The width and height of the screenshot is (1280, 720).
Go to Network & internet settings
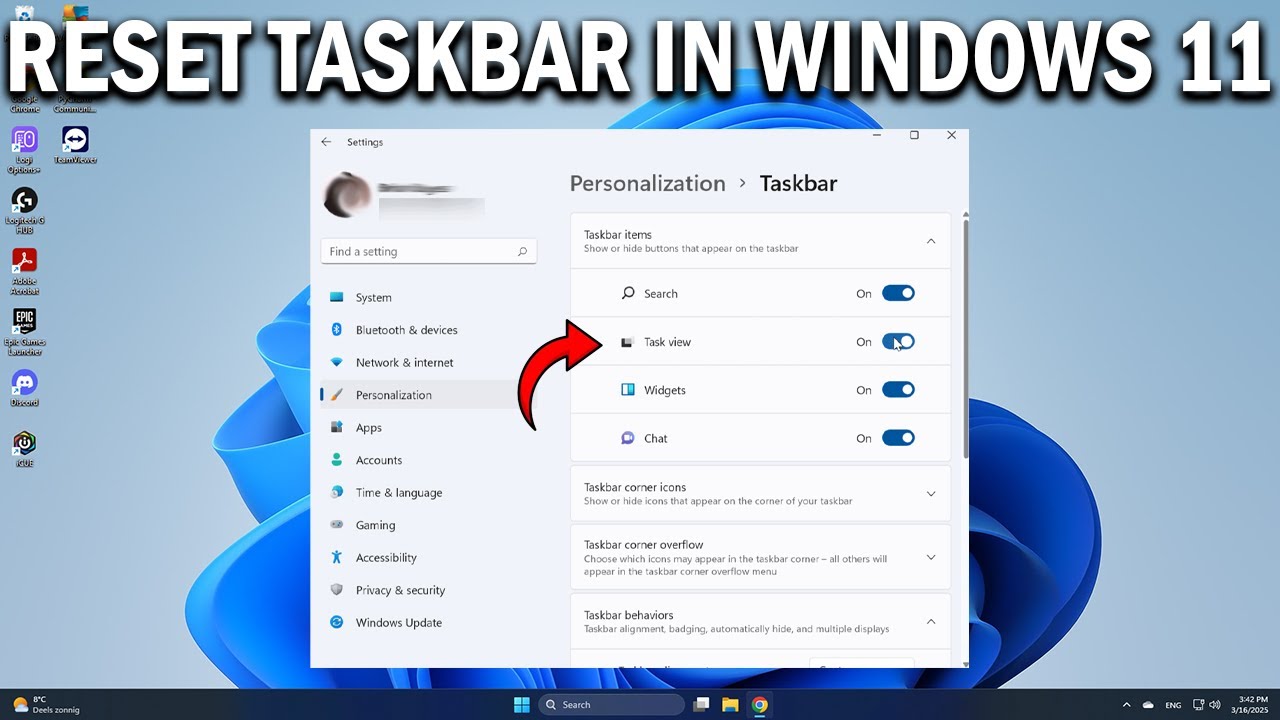(428, 362)
